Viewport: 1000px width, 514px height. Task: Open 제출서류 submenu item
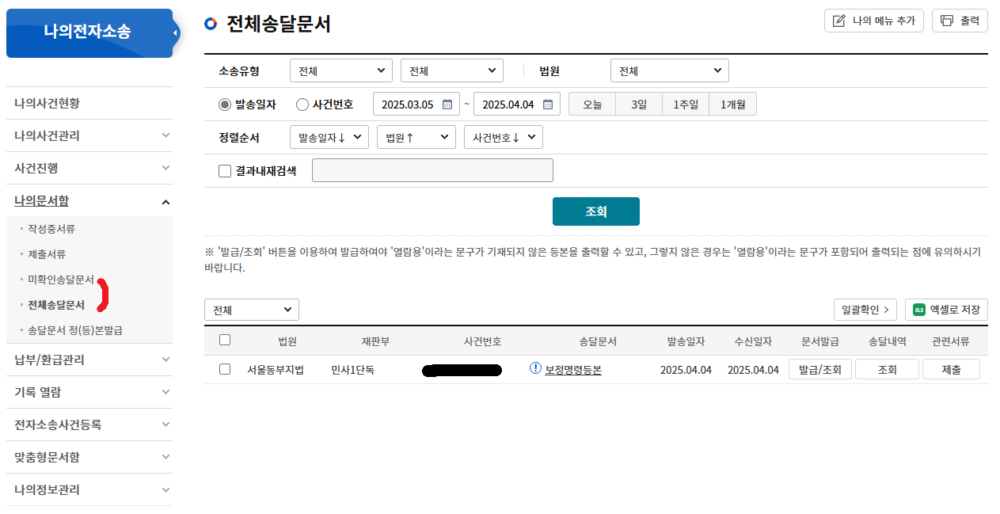coord(47,254)
